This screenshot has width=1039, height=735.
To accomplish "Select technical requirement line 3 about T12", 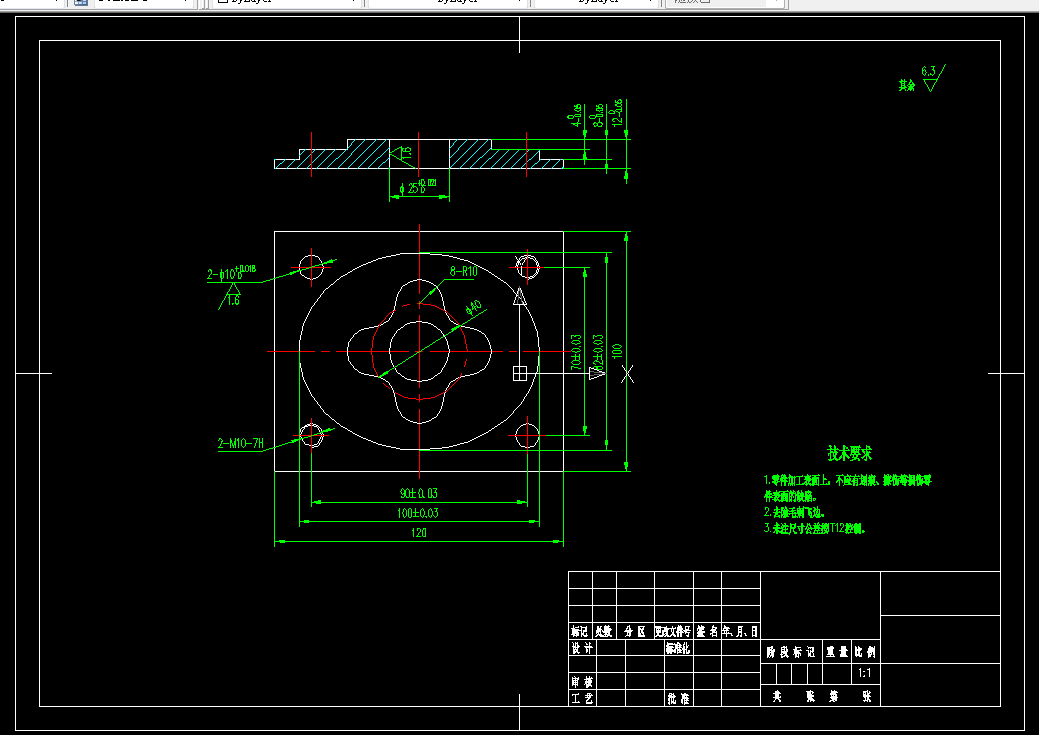I will [814, 528].
